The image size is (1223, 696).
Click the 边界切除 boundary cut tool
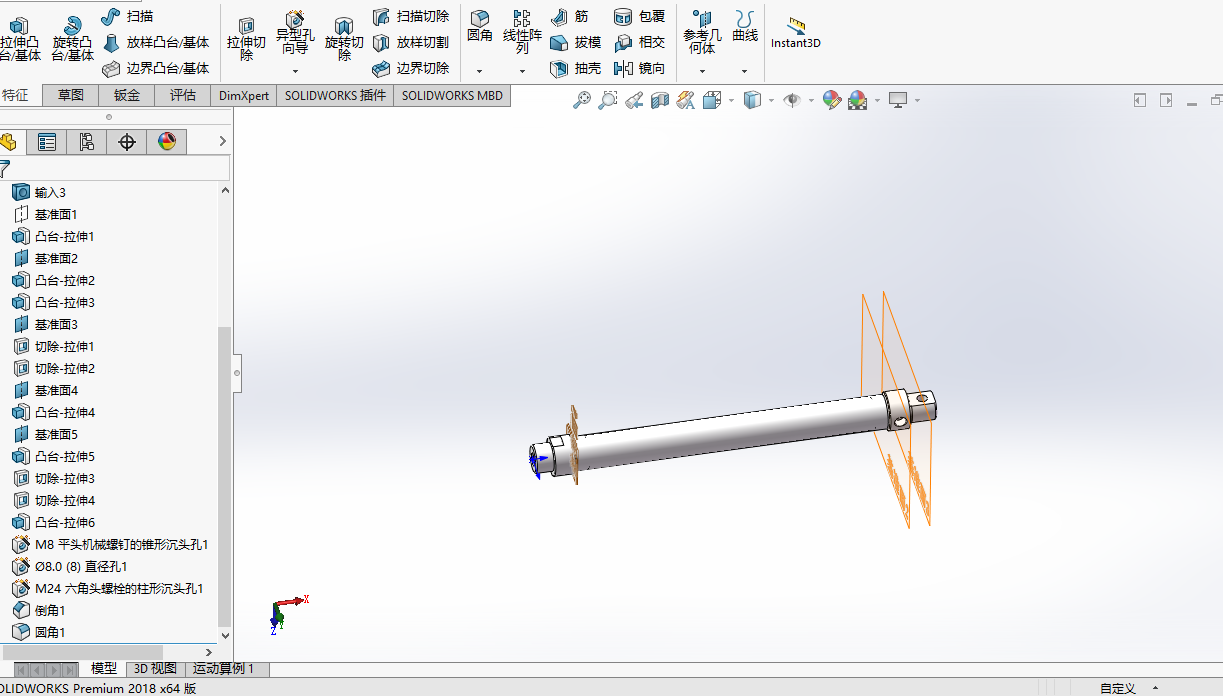point(411,69)
